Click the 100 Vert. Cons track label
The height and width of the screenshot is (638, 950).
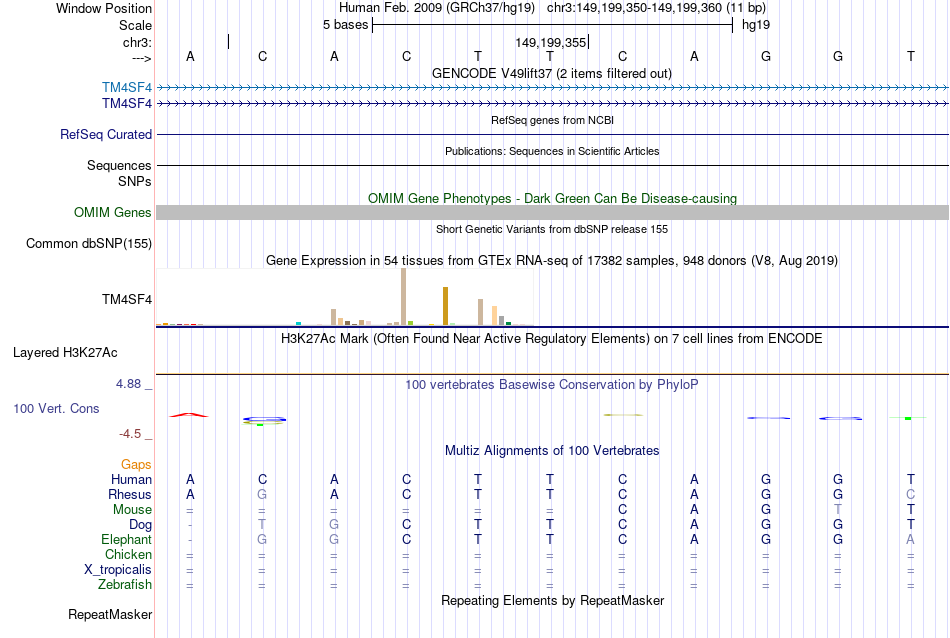(56, 408)
